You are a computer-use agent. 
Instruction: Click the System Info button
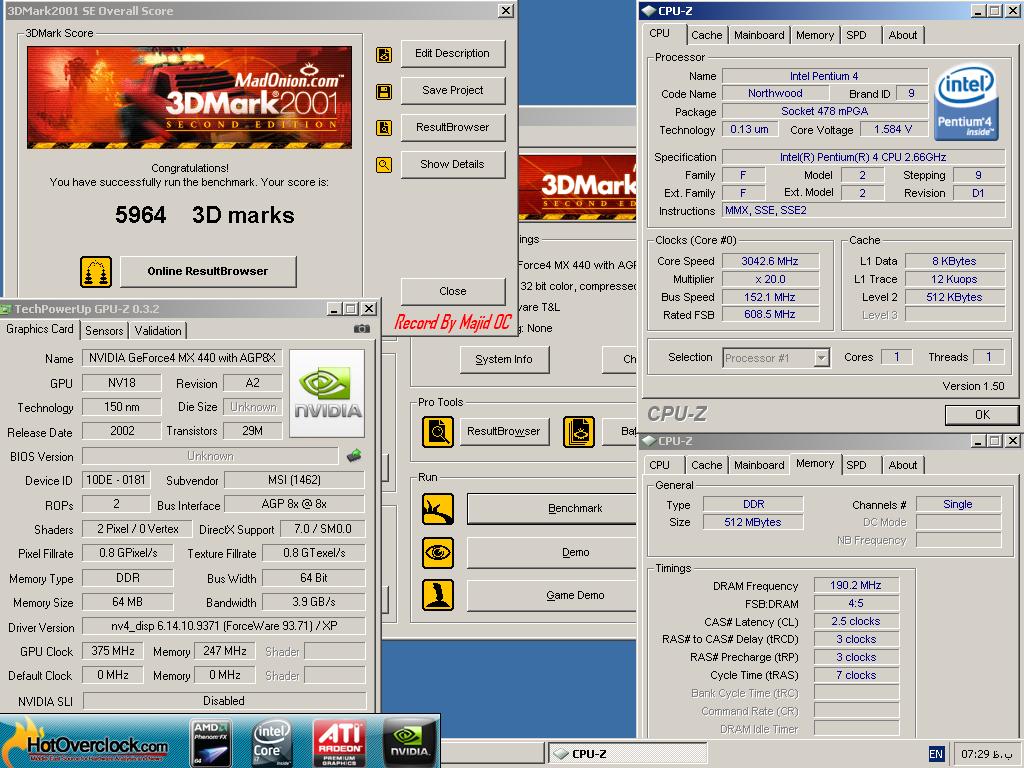[504, 359]
